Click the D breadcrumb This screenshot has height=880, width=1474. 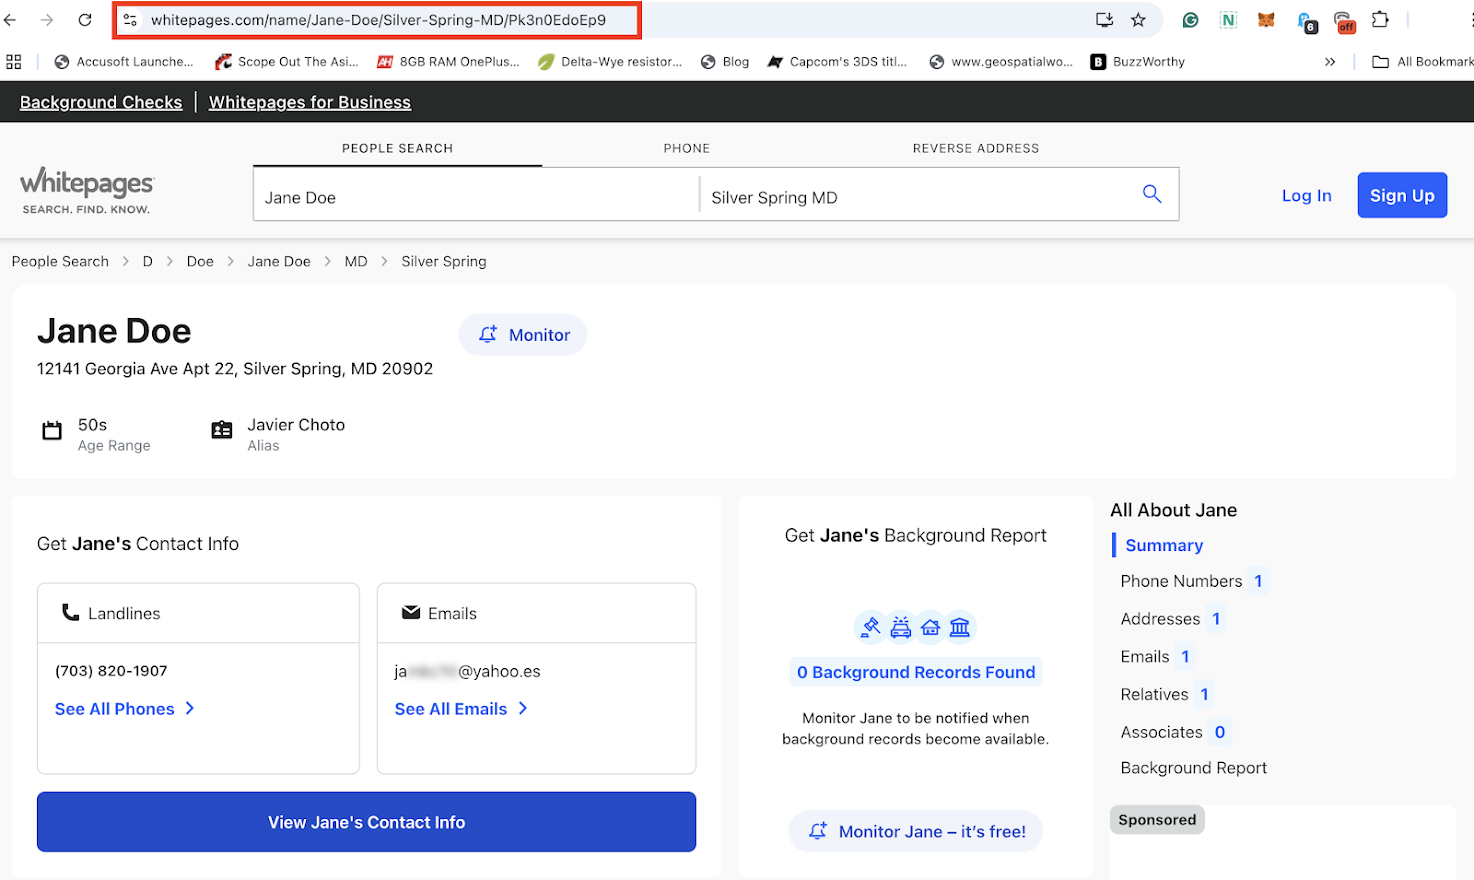tap(147, 261)
